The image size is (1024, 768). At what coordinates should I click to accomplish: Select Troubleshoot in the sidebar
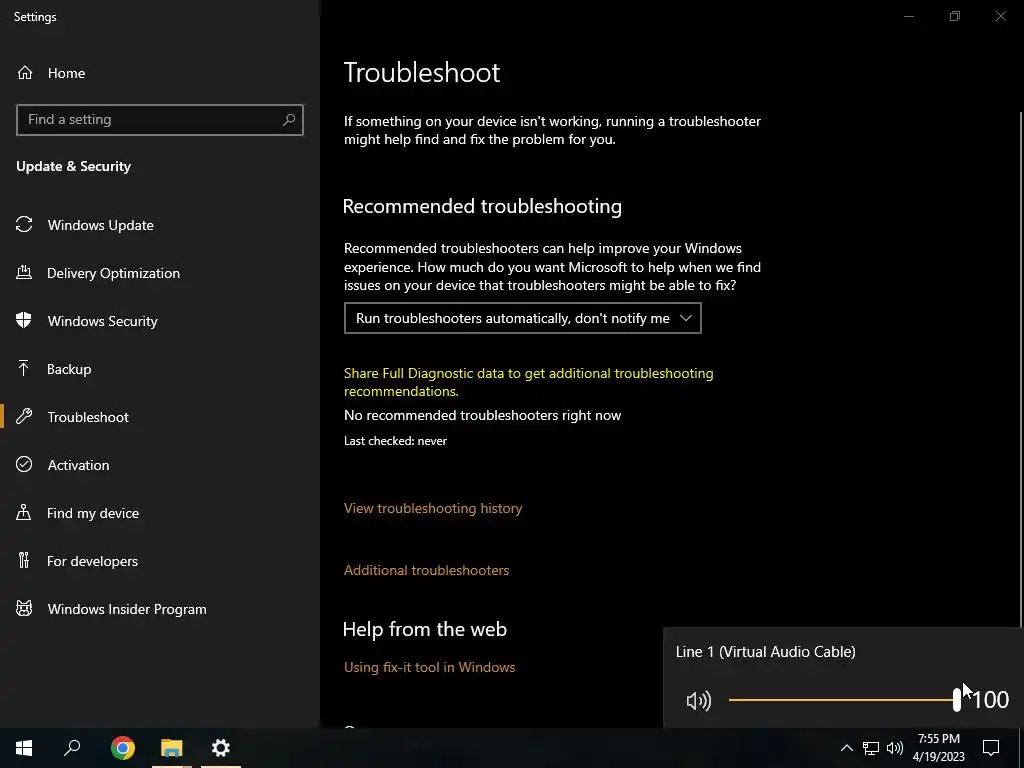[88, 417]
